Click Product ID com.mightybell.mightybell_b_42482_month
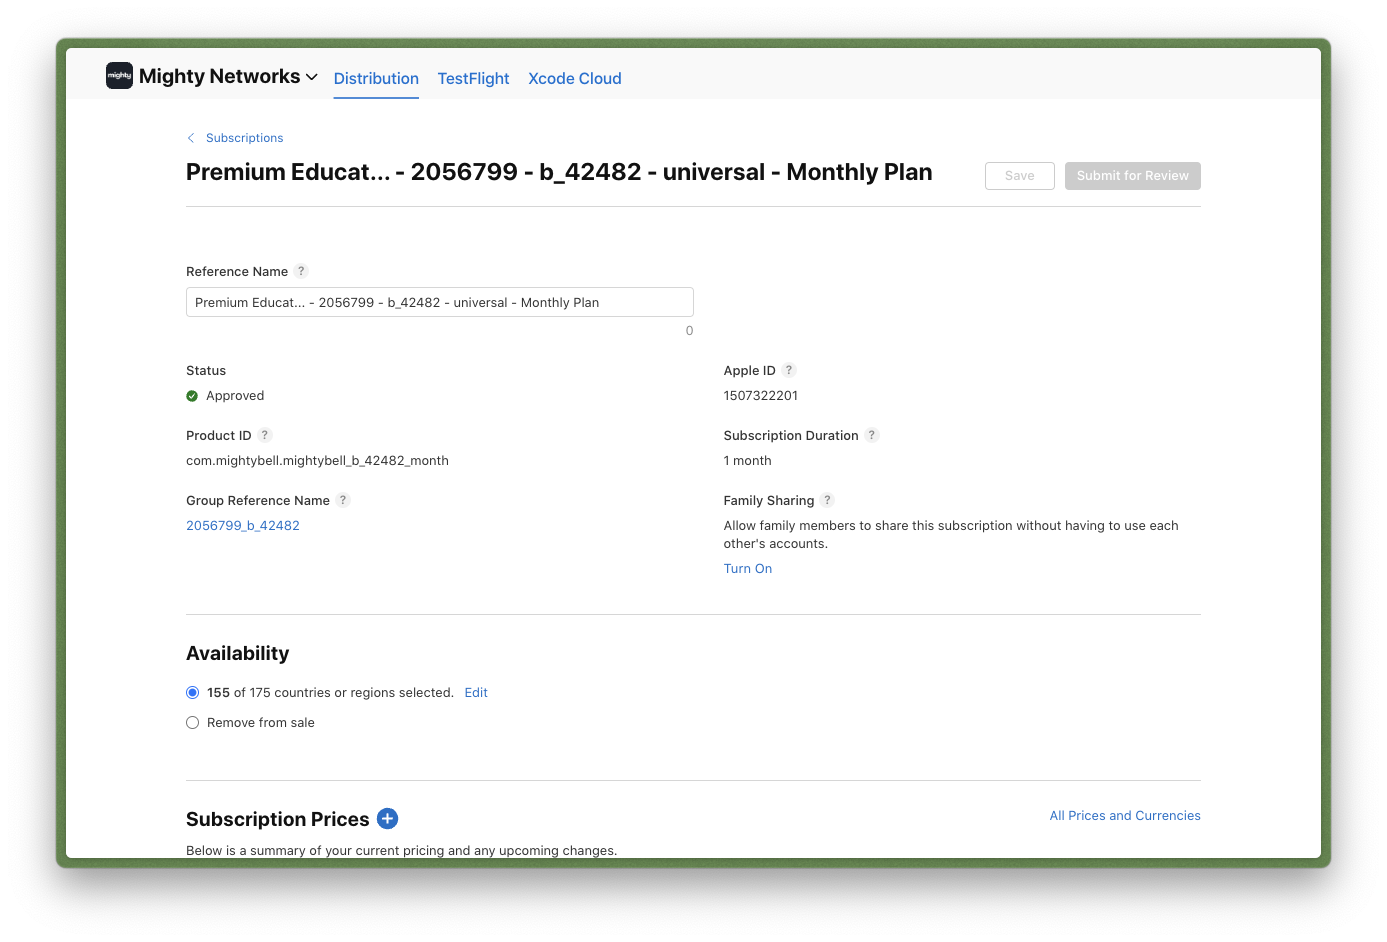Image resolution: width=1387 pixels, height=942 pixels. (317, 460)
